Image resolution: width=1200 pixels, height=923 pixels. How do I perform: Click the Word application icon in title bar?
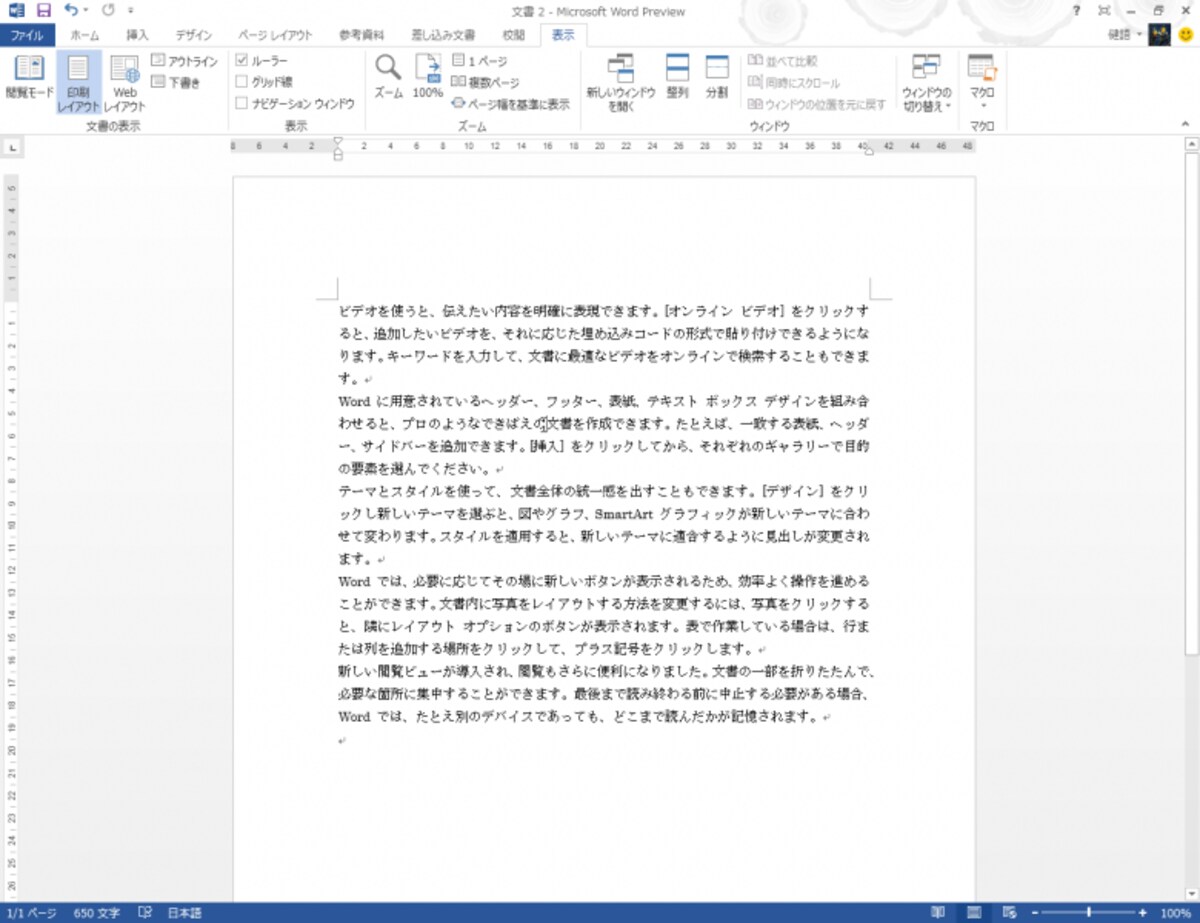pyautogui.click(x=15, y=11)
